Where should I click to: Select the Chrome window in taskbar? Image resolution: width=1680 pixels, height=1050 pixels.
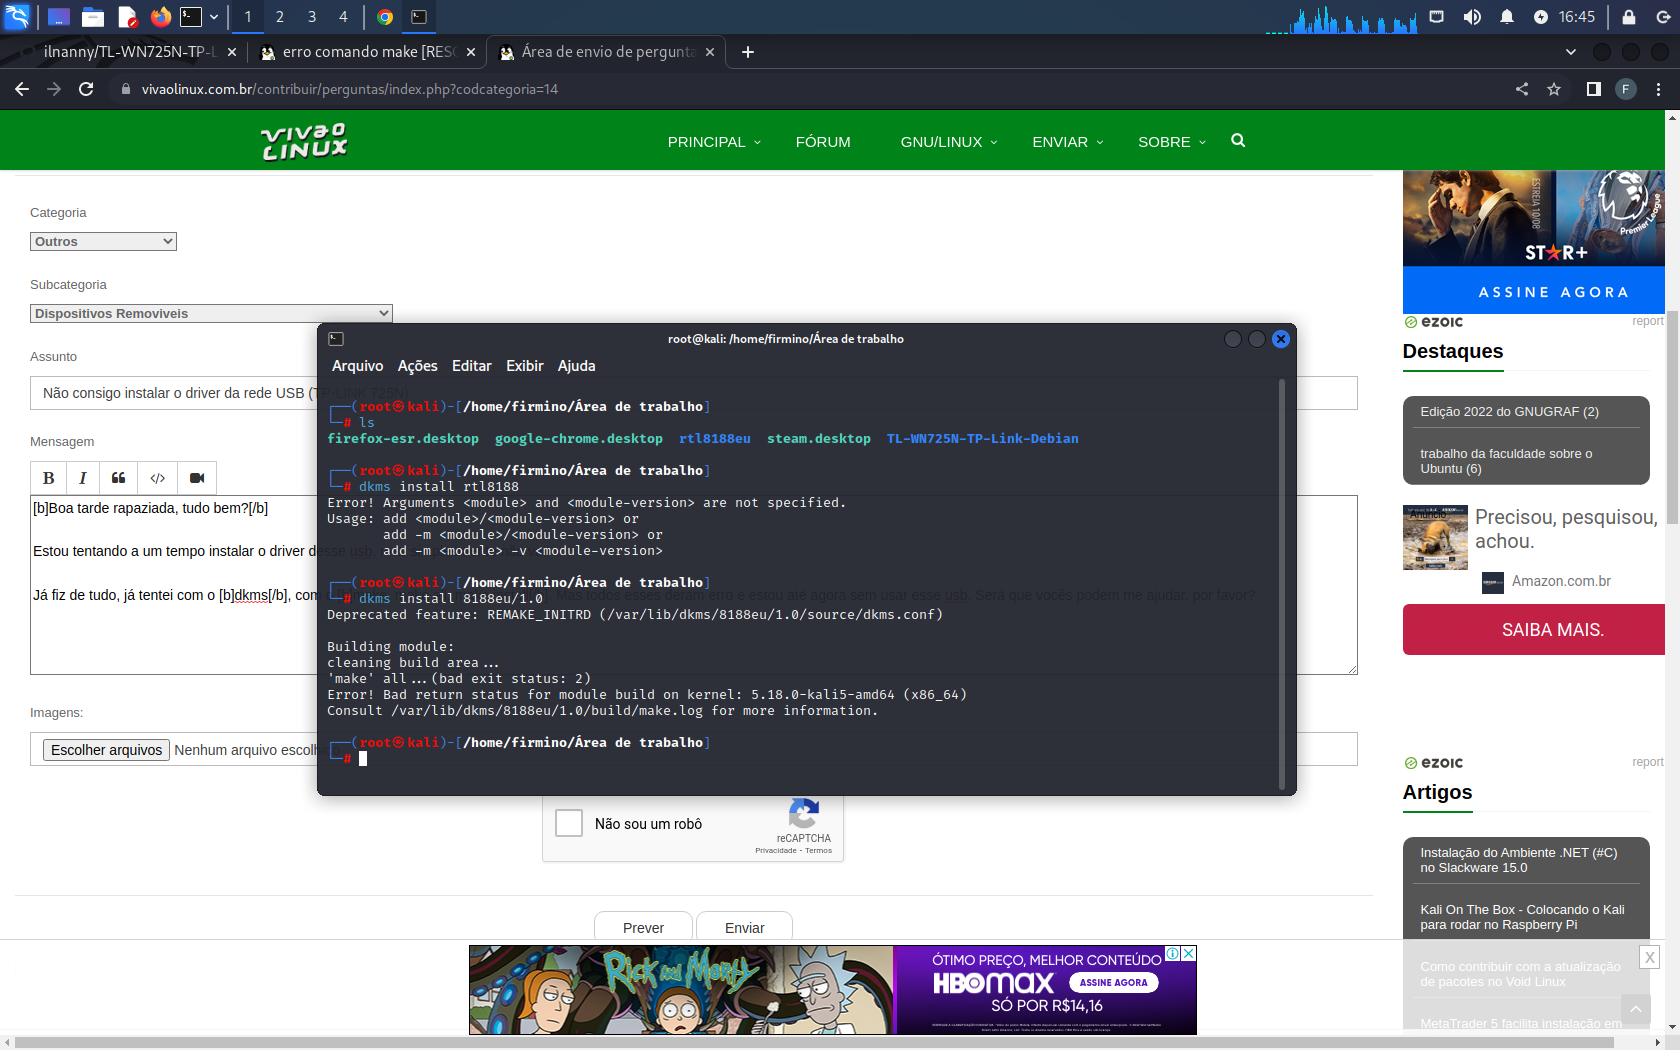(x=385, y=17)
